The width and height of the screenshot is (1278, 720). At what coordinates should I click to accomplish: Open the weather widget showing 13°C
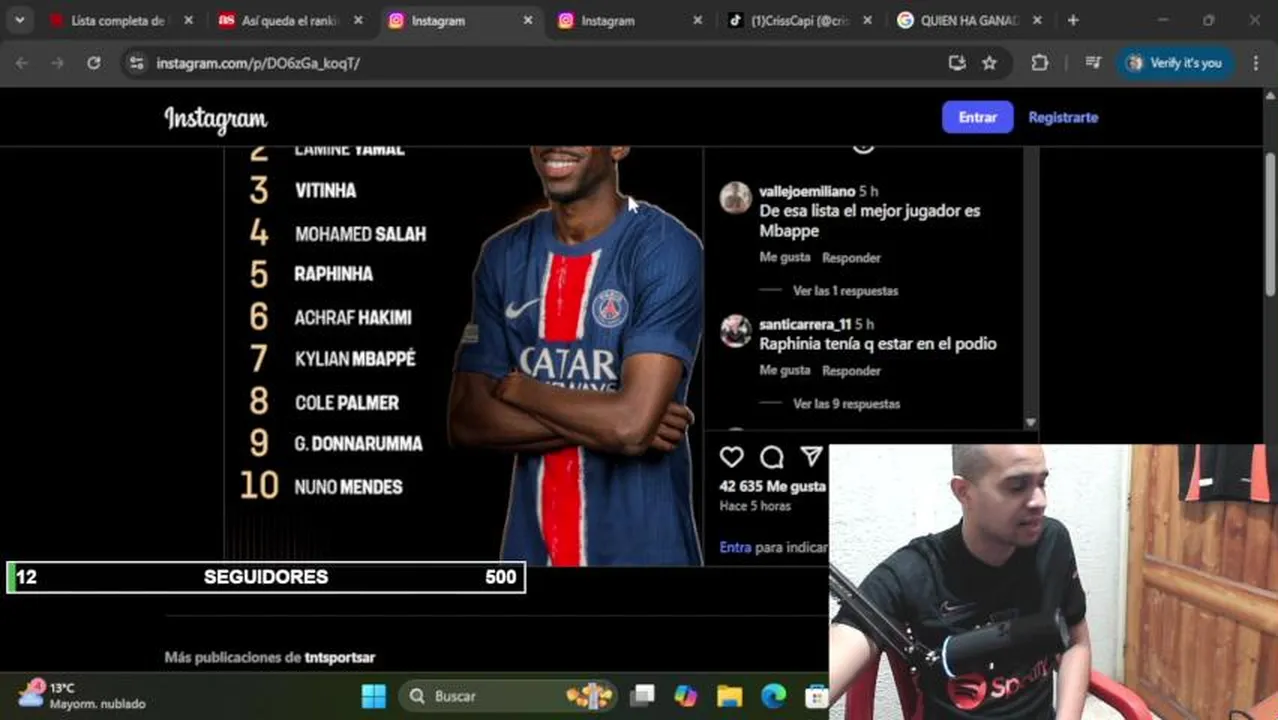[82, 696]
